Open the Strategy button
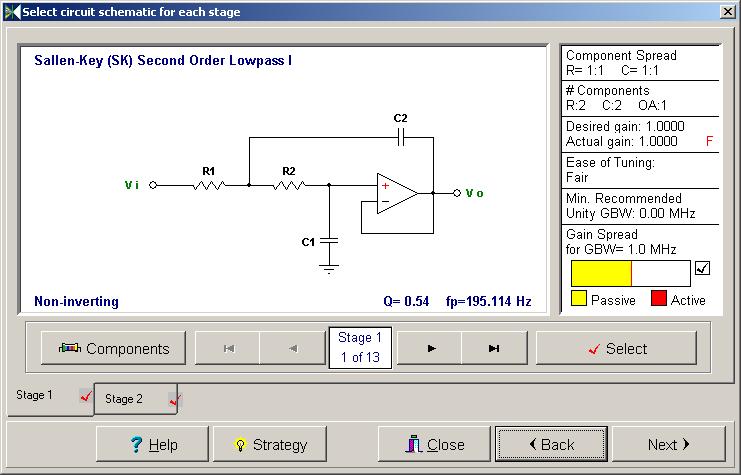741x475 pixels. click(x=270, y=444)
